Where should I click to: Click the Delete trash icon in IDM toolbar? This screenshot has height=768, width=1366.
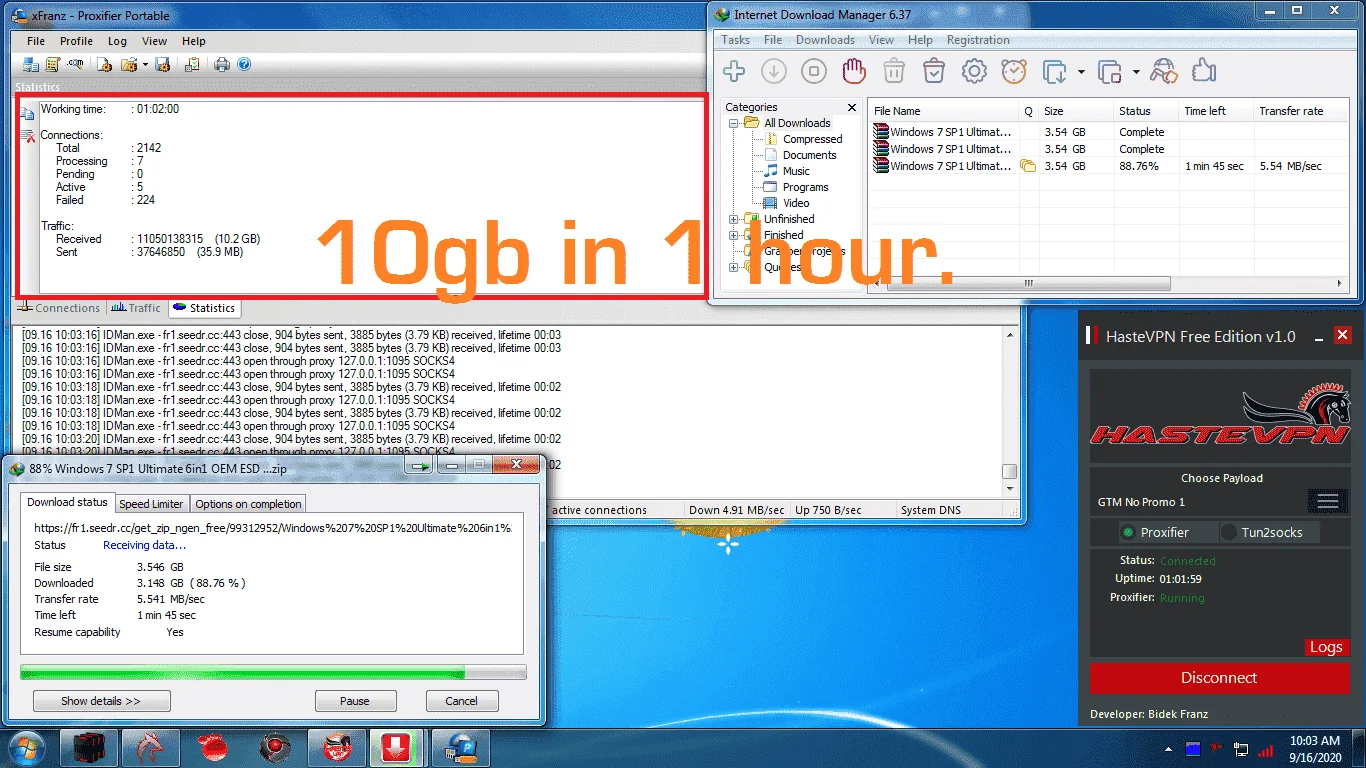pos(894,71)
